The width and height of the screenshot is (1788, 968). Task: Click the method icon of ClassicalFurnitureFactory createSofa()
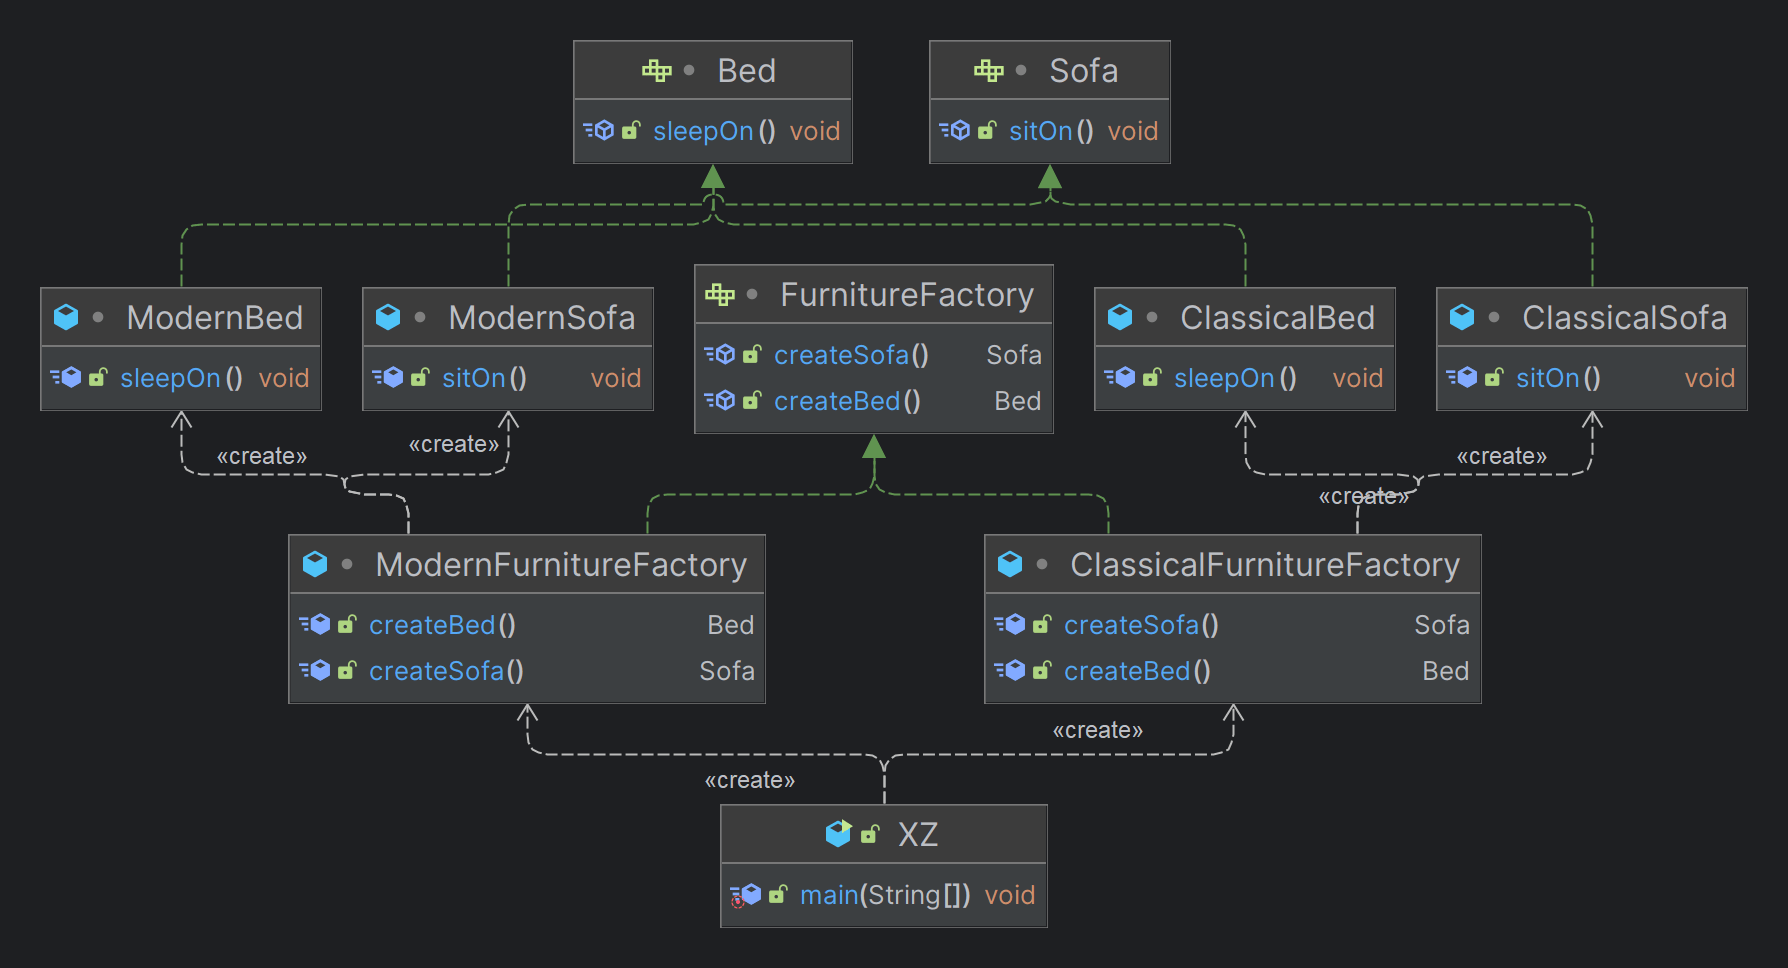click(1010, 624)
